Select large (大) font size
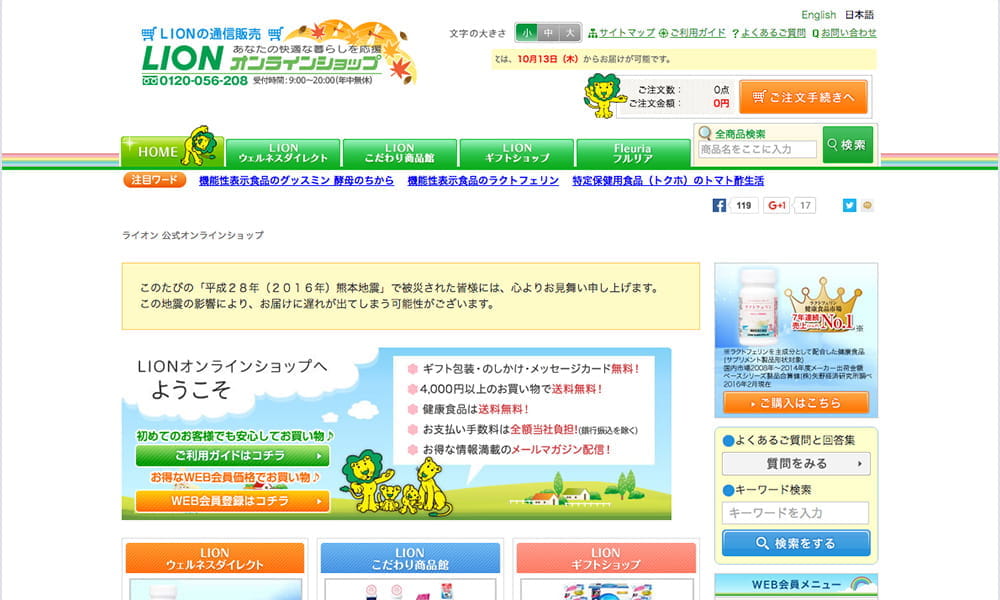Image resolution: width=1000 pixels, height=600 pixels. coord(570,32)
